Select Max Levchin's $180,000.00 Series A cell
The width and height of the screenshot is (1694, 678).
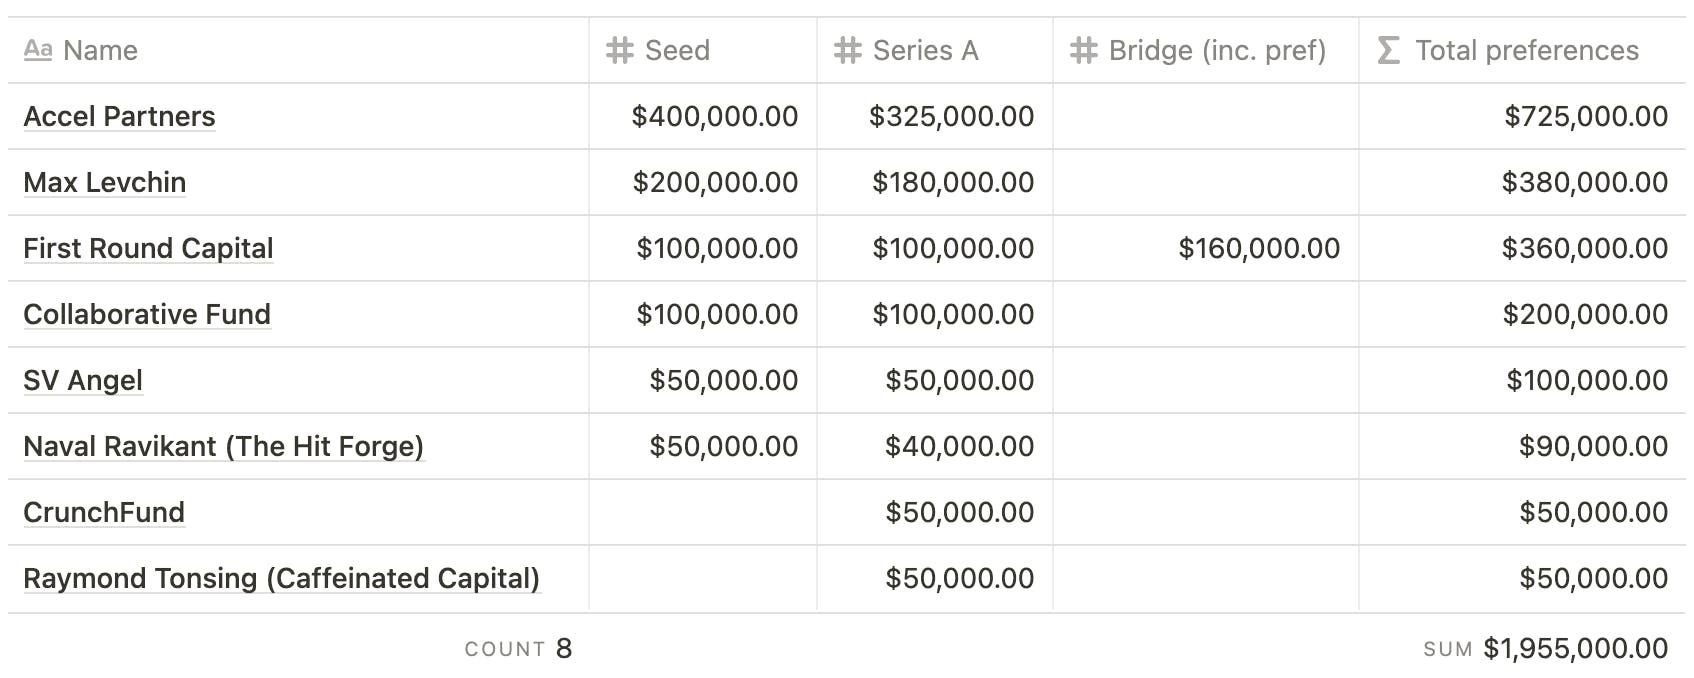[x=952, y=183]
